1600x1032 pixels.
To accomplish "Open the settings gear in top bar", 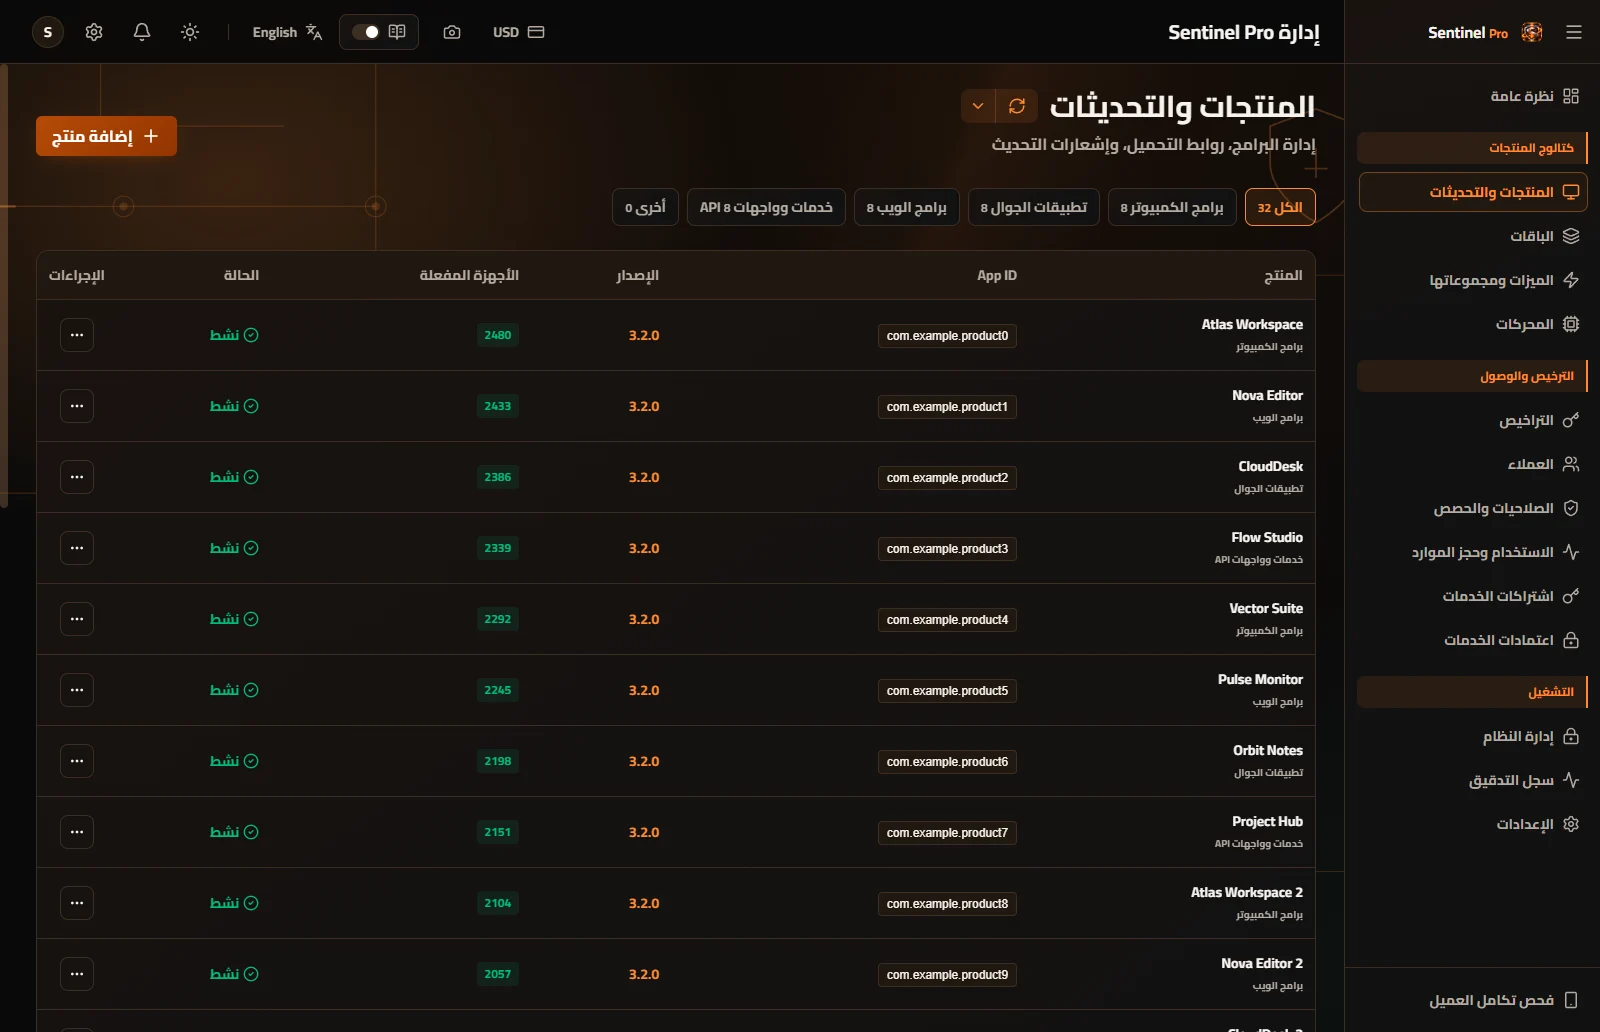I will [x=94, y=32].
